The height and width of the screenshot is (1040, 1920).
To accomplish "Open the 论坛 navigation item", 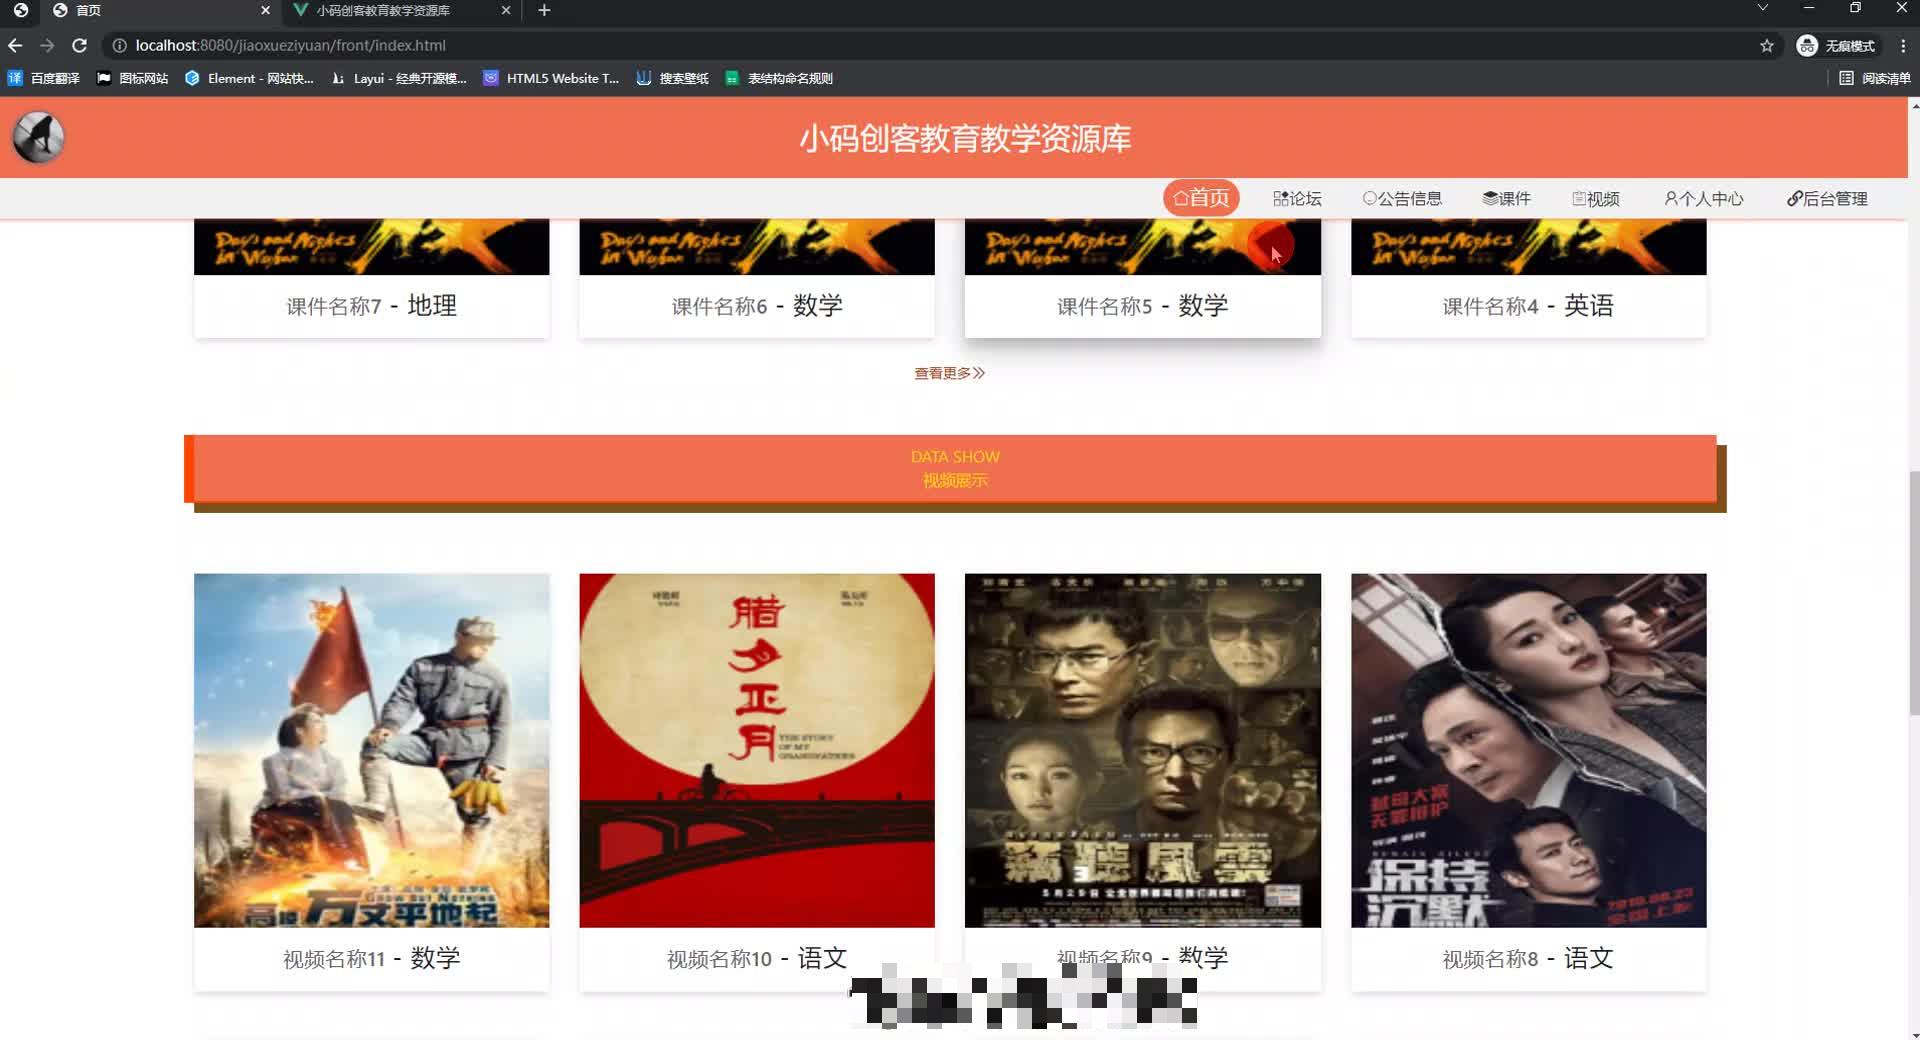I will [1297, 199].
